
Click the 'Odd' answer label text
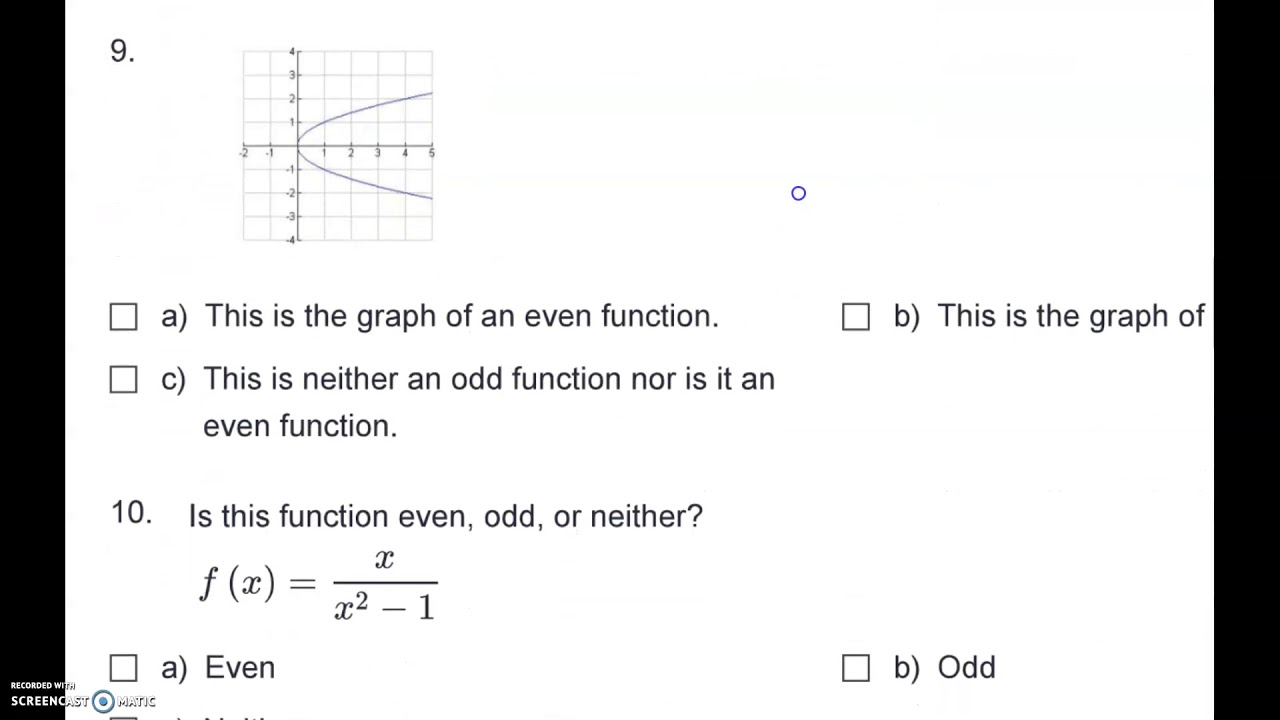(966, 668)
